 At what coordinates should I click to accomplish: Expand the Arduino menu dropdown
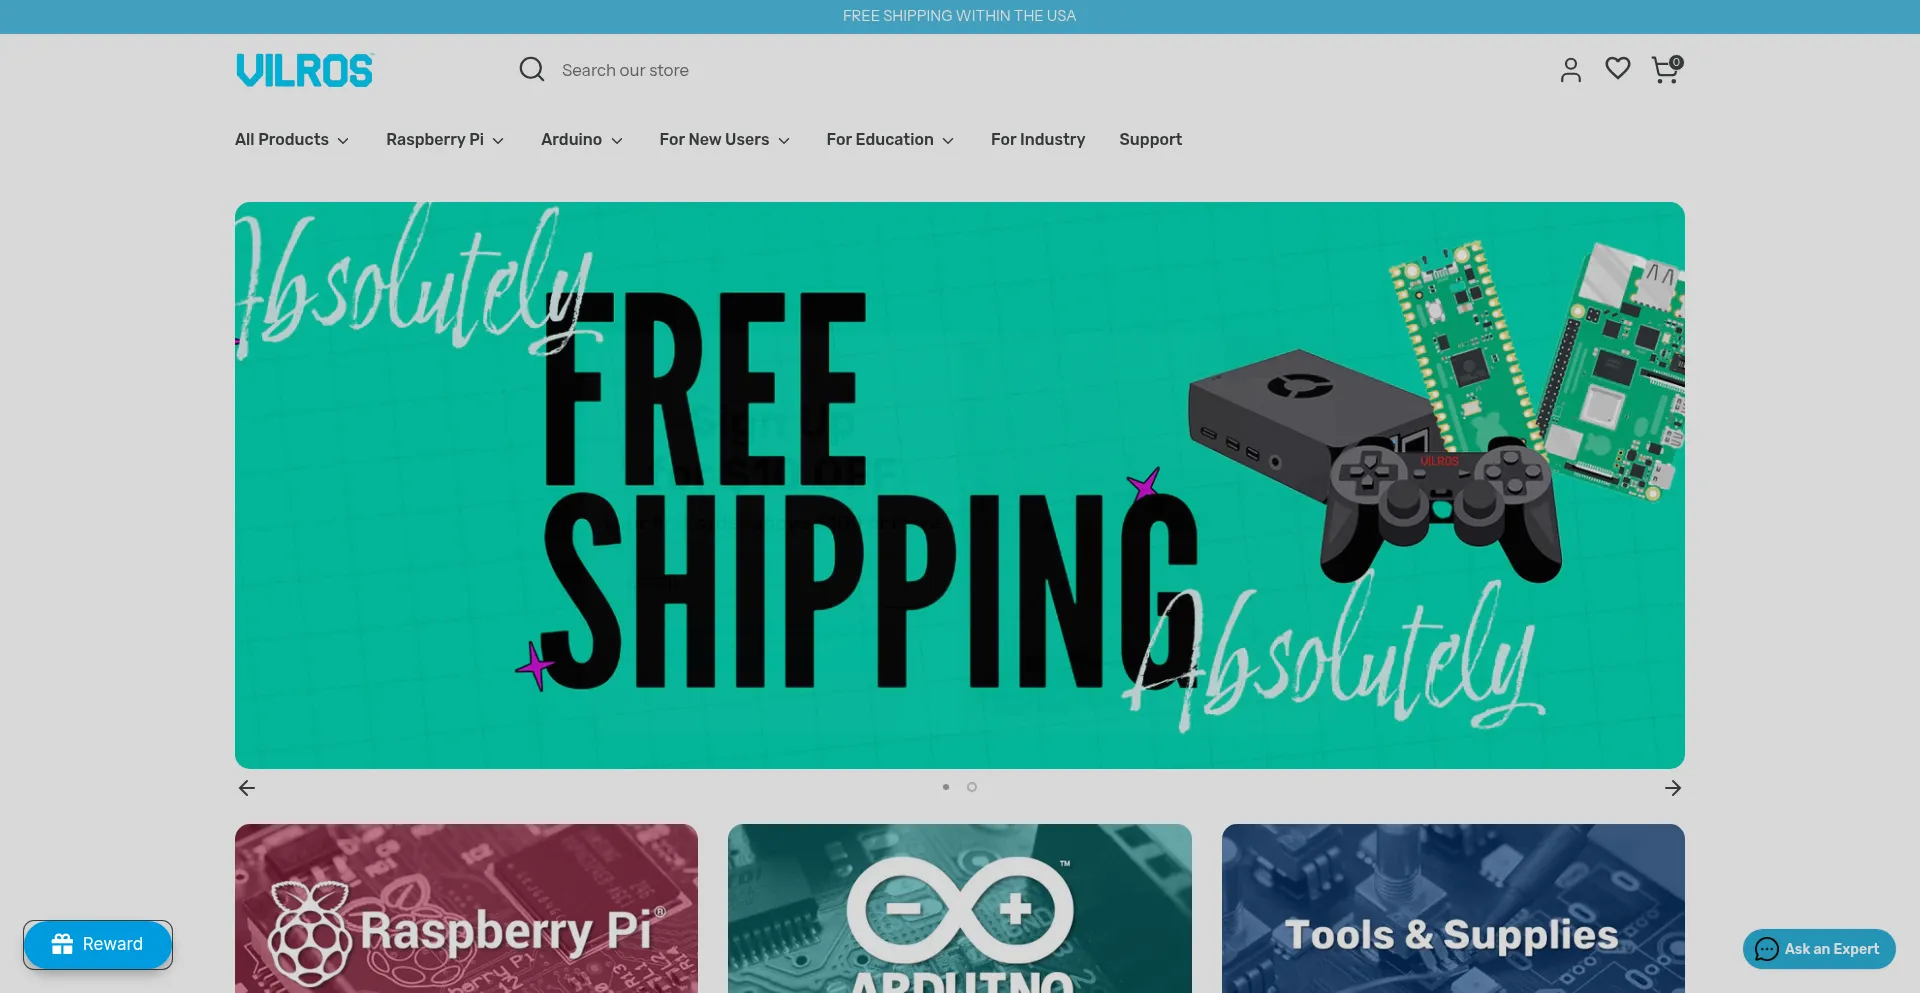click(582, 139)
